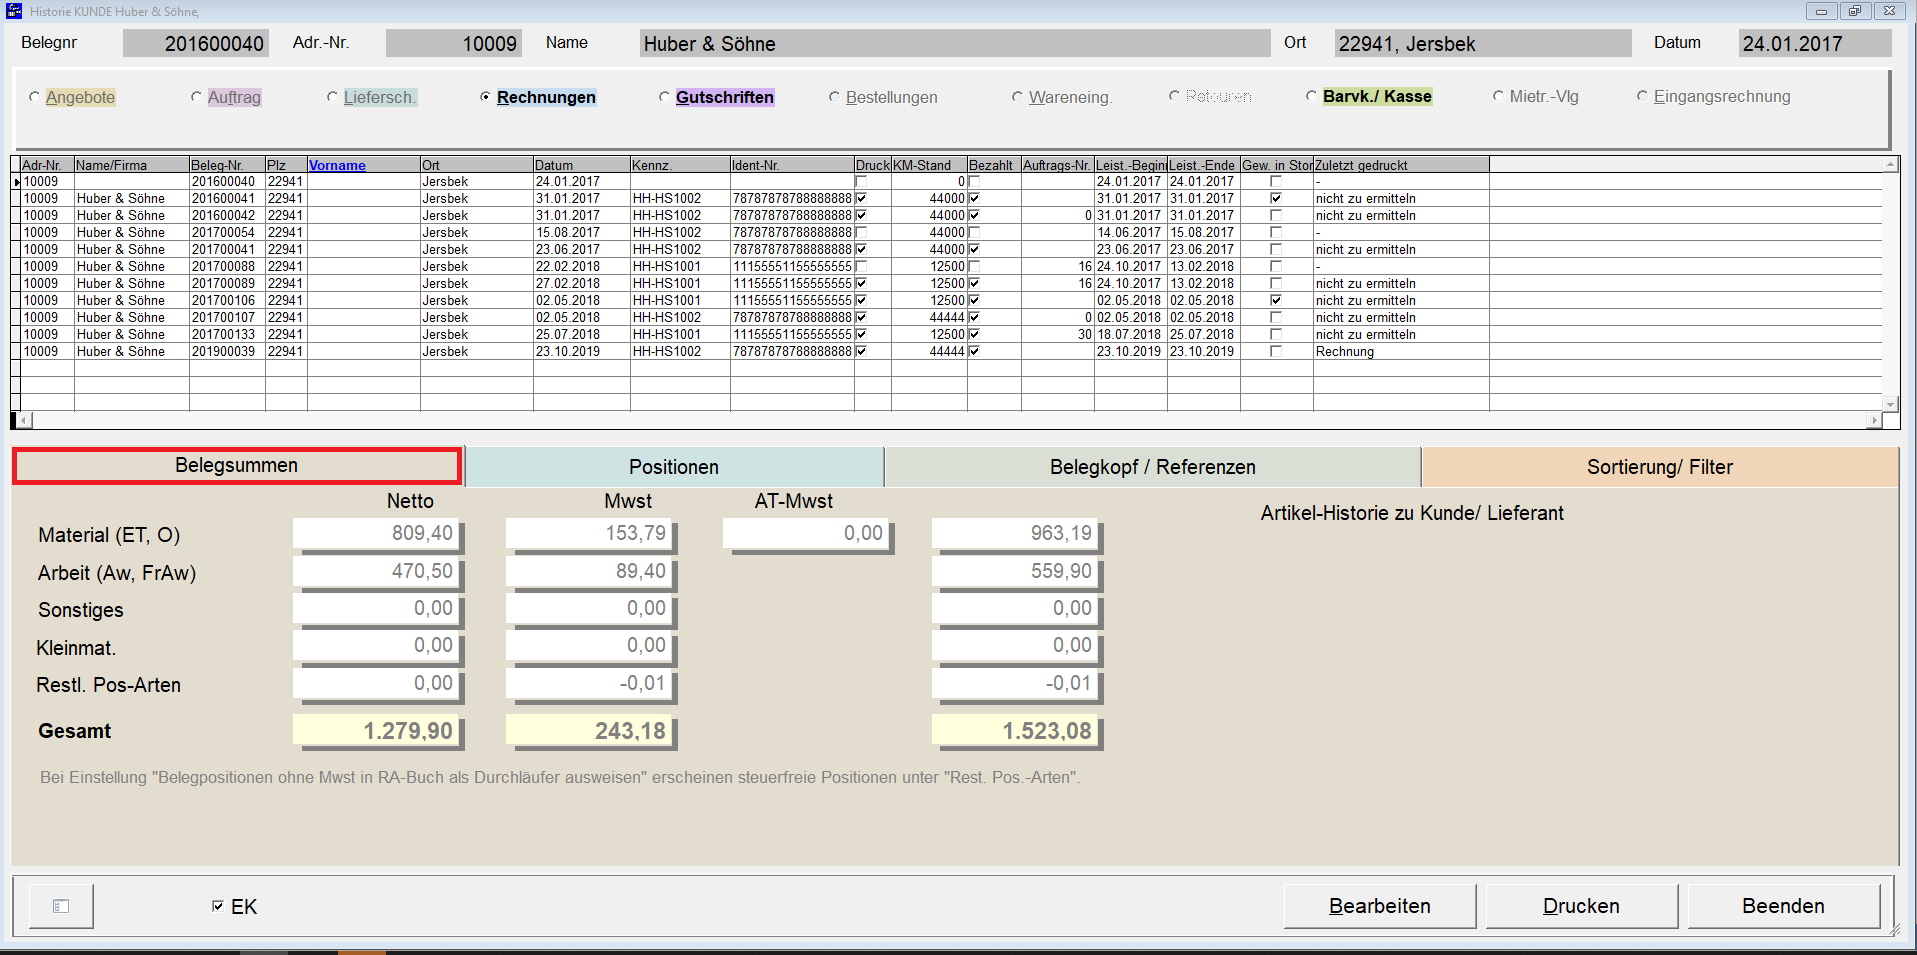
Task: Click the Drucken button
Action: [1581, 906]
